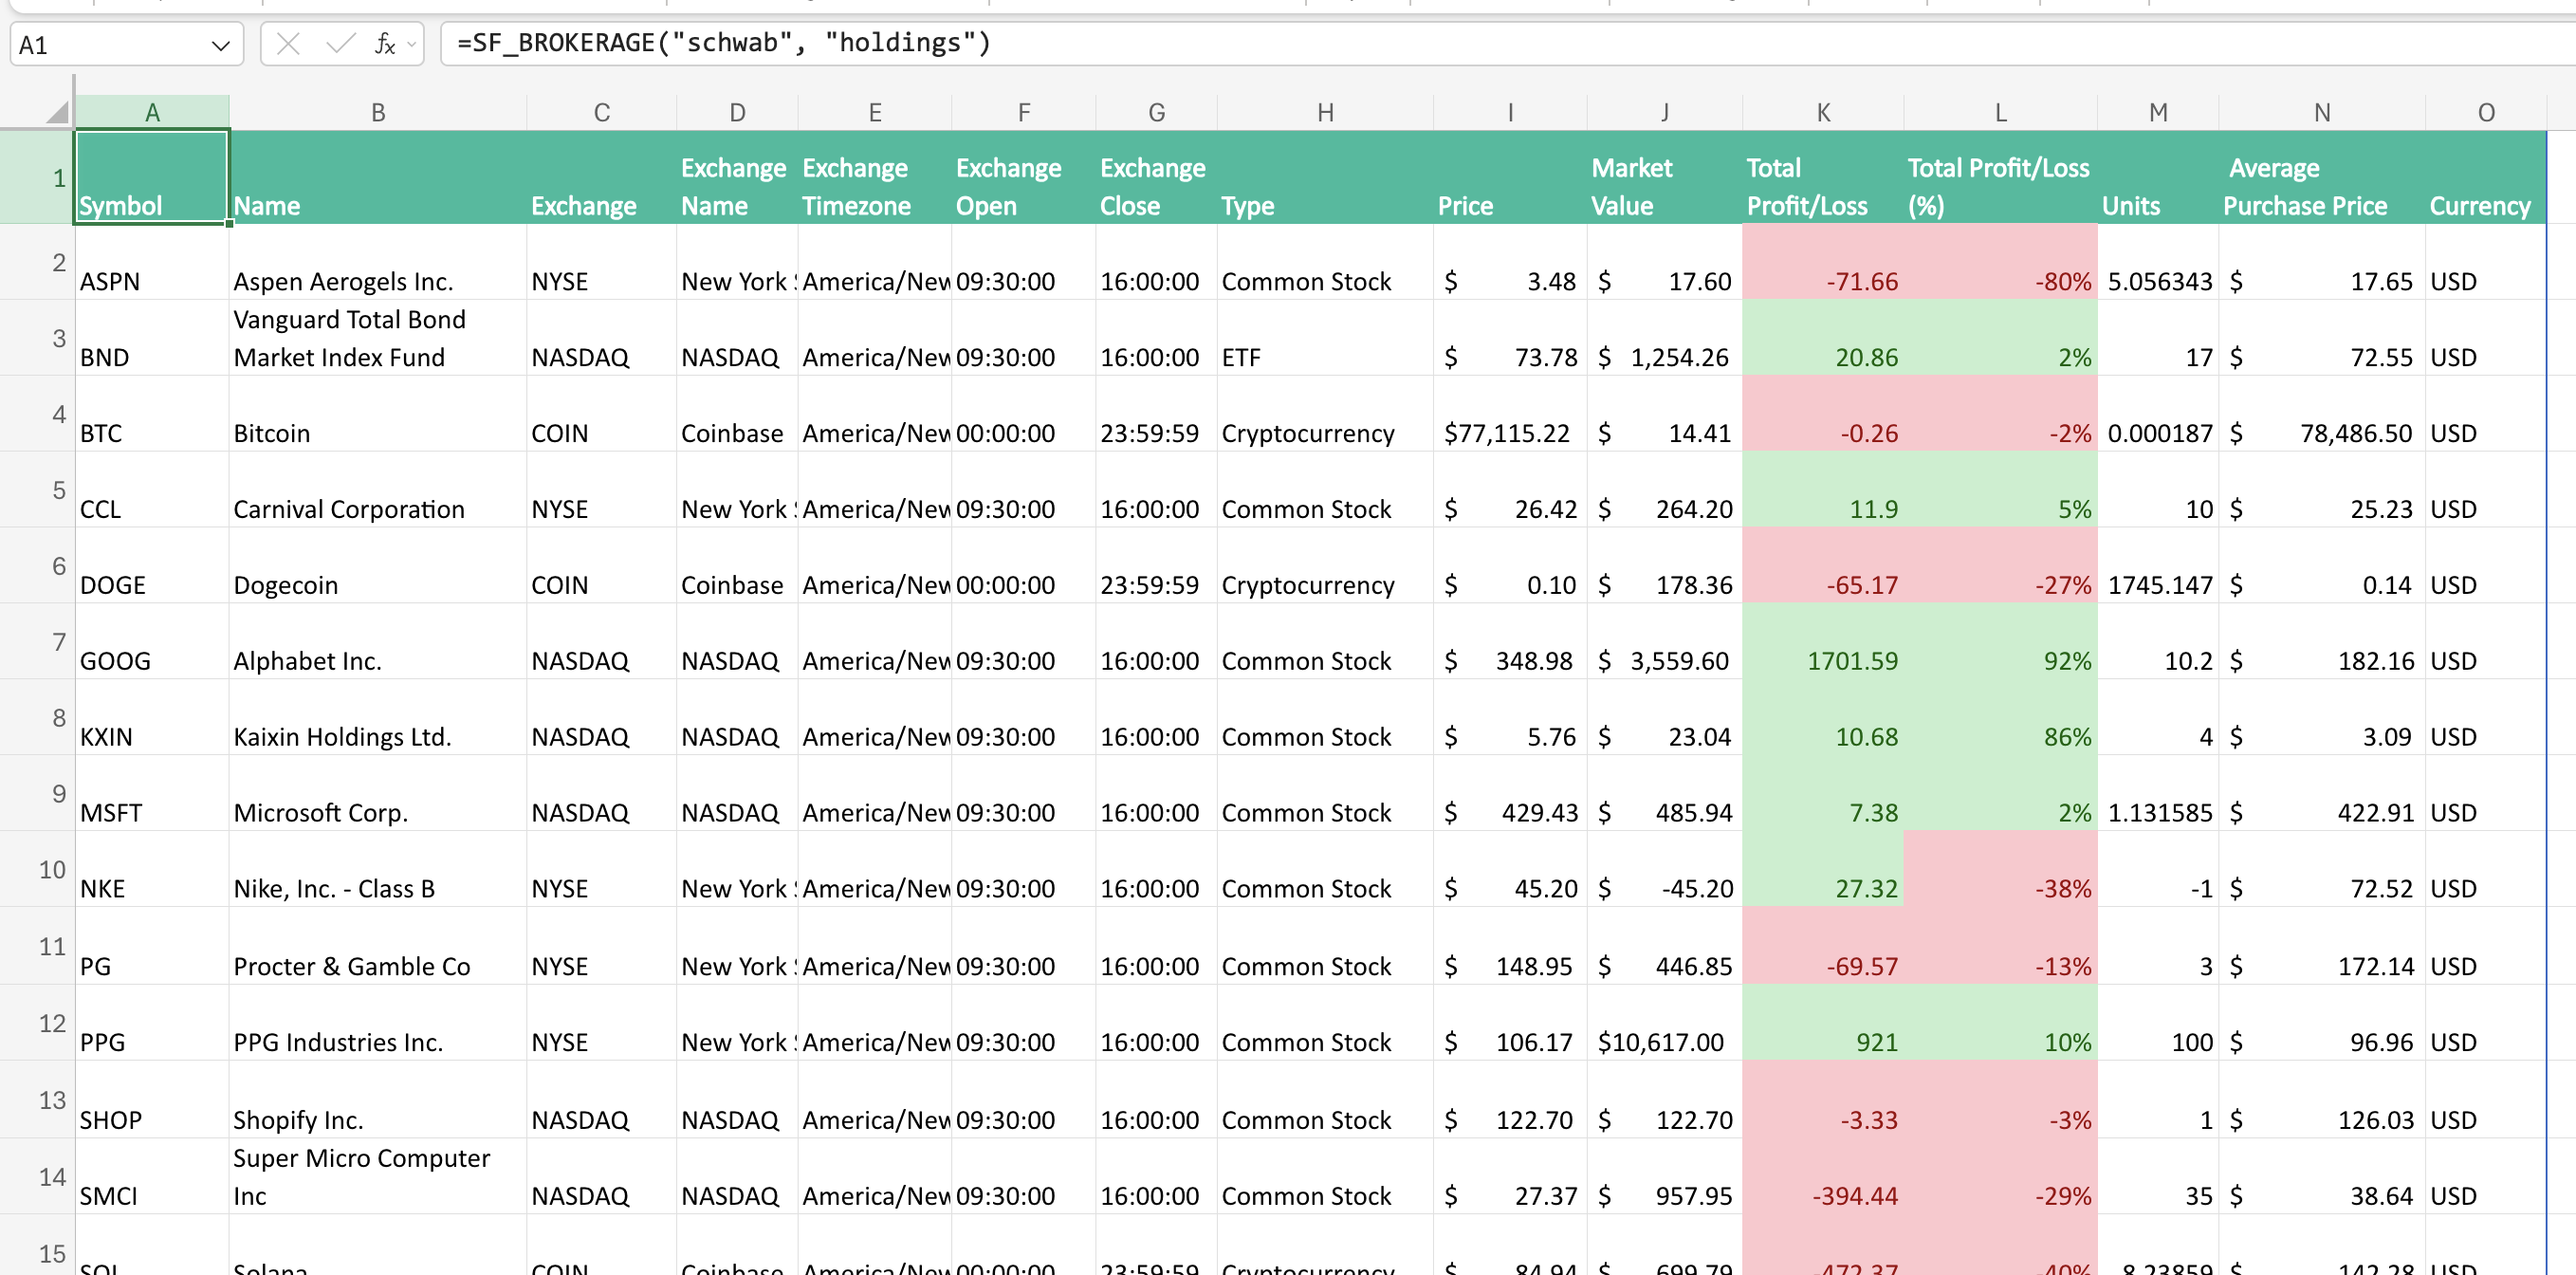
Task: Select column K header
Action: tap(1823, 112)
